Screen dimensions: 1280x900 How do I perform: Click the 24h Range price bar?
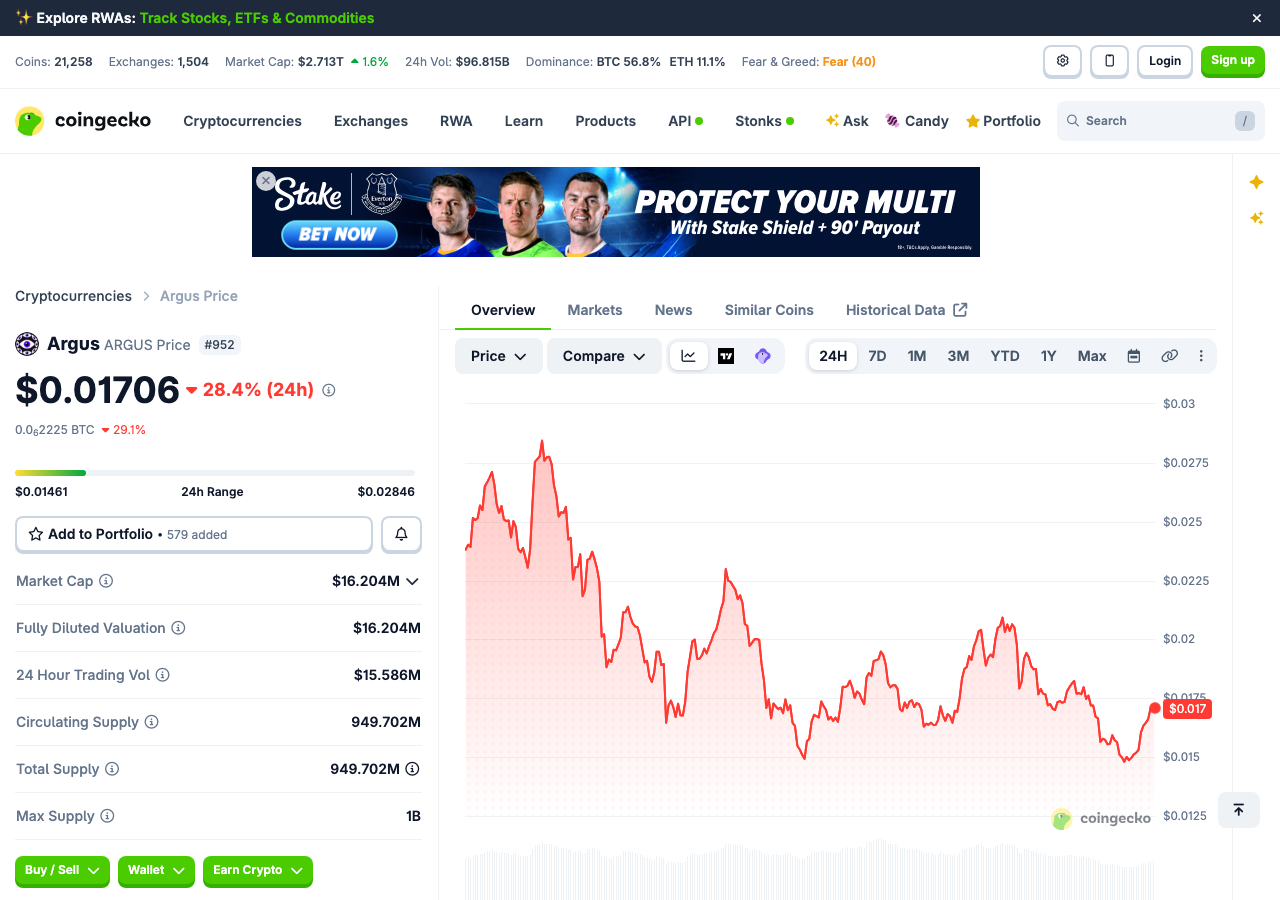215,472
